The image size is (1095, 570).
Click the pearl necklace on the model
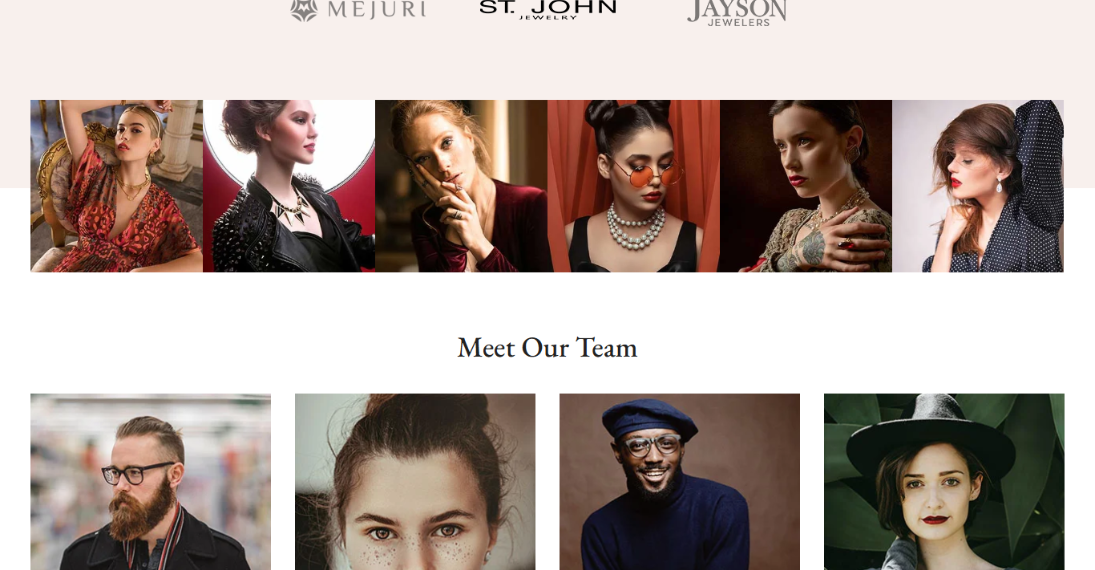point(635,228)
